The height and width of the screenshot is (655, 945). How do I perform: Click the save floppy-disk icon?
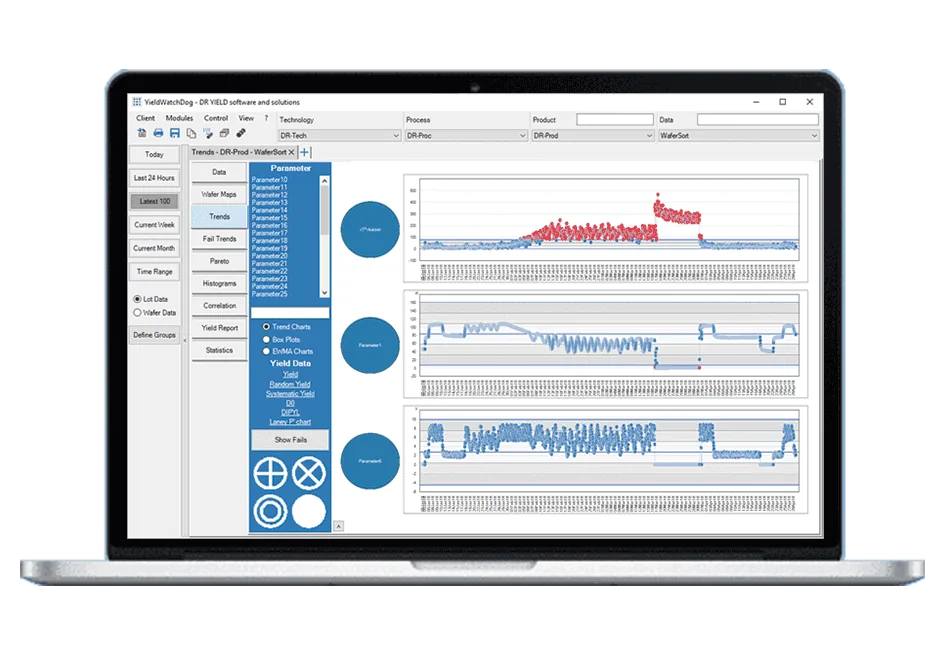pos(175,133)
